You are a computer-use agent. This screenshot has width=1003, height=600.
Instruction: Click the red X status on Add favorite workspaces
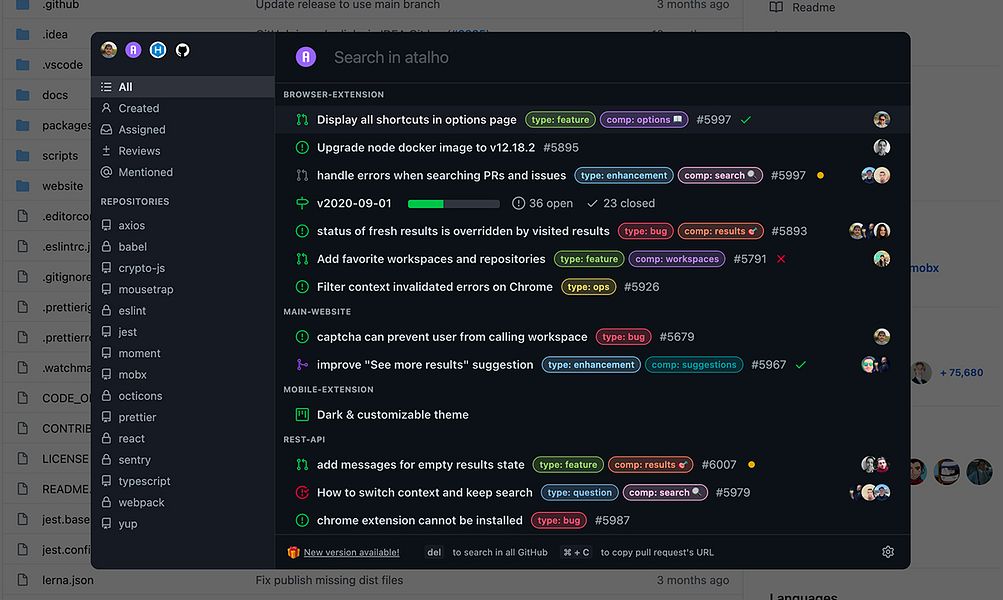tap(781, 259)
